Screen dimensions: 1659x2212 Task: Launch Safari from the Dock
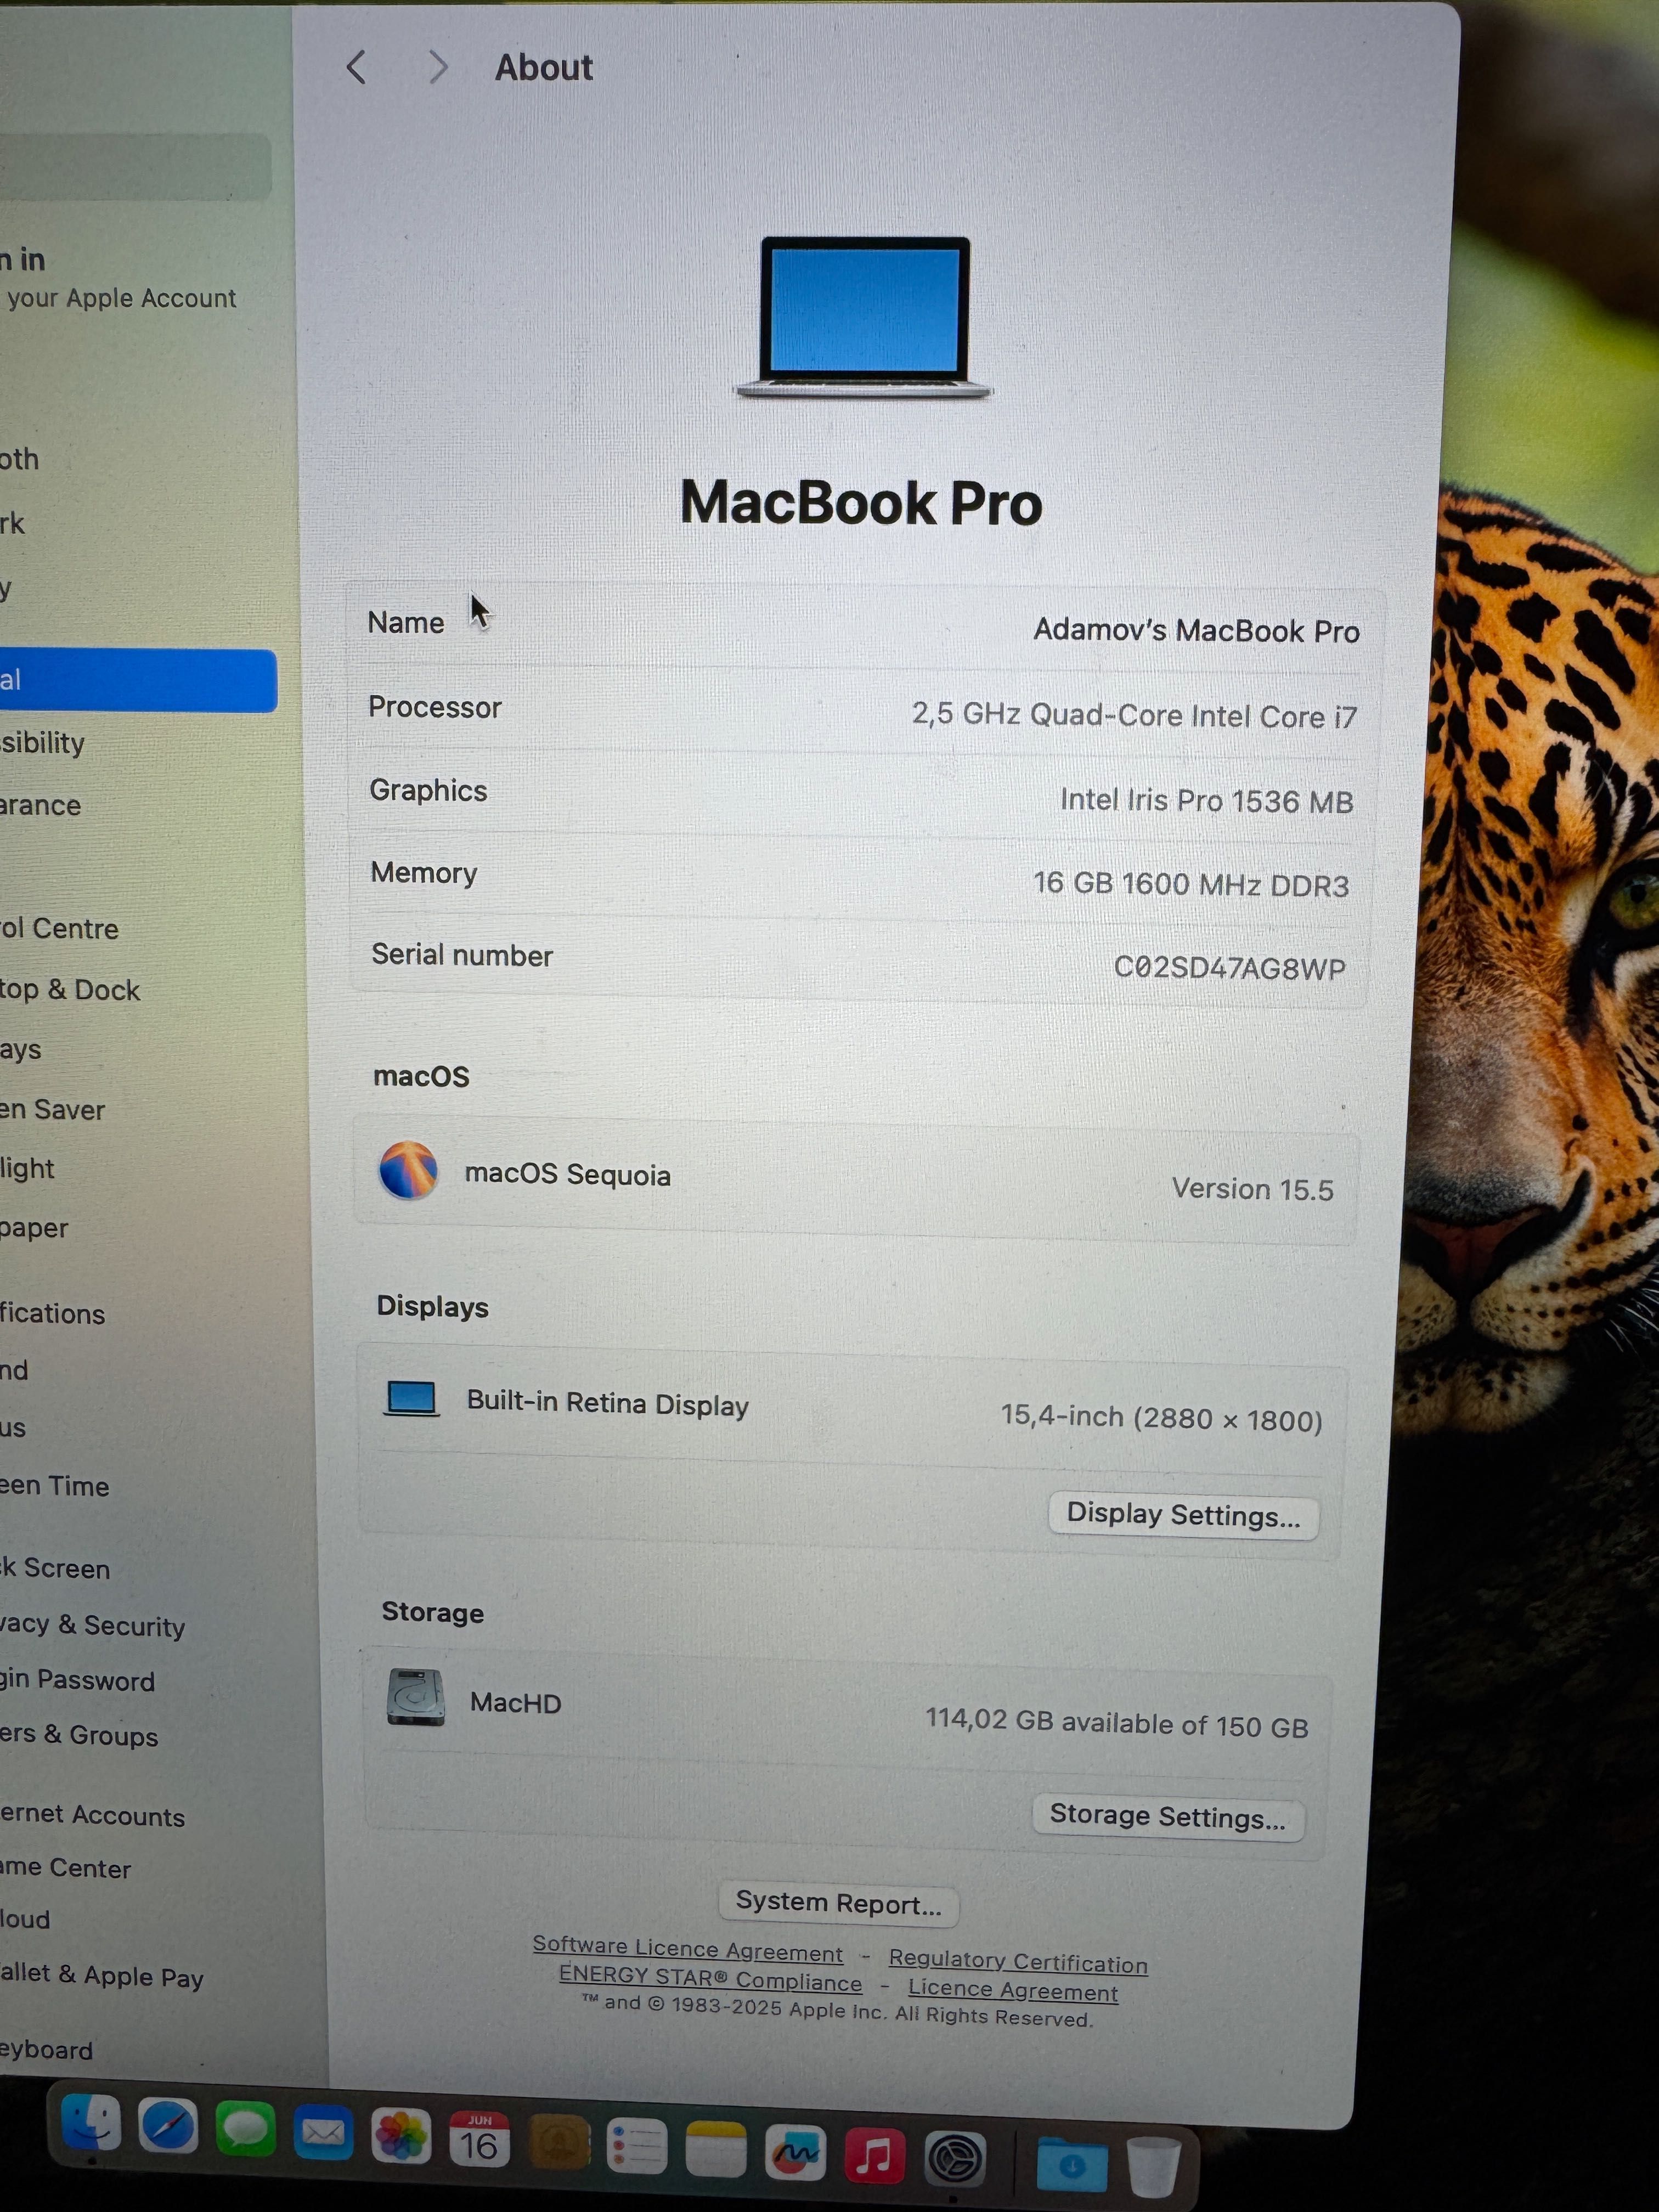click(167, 2126)
